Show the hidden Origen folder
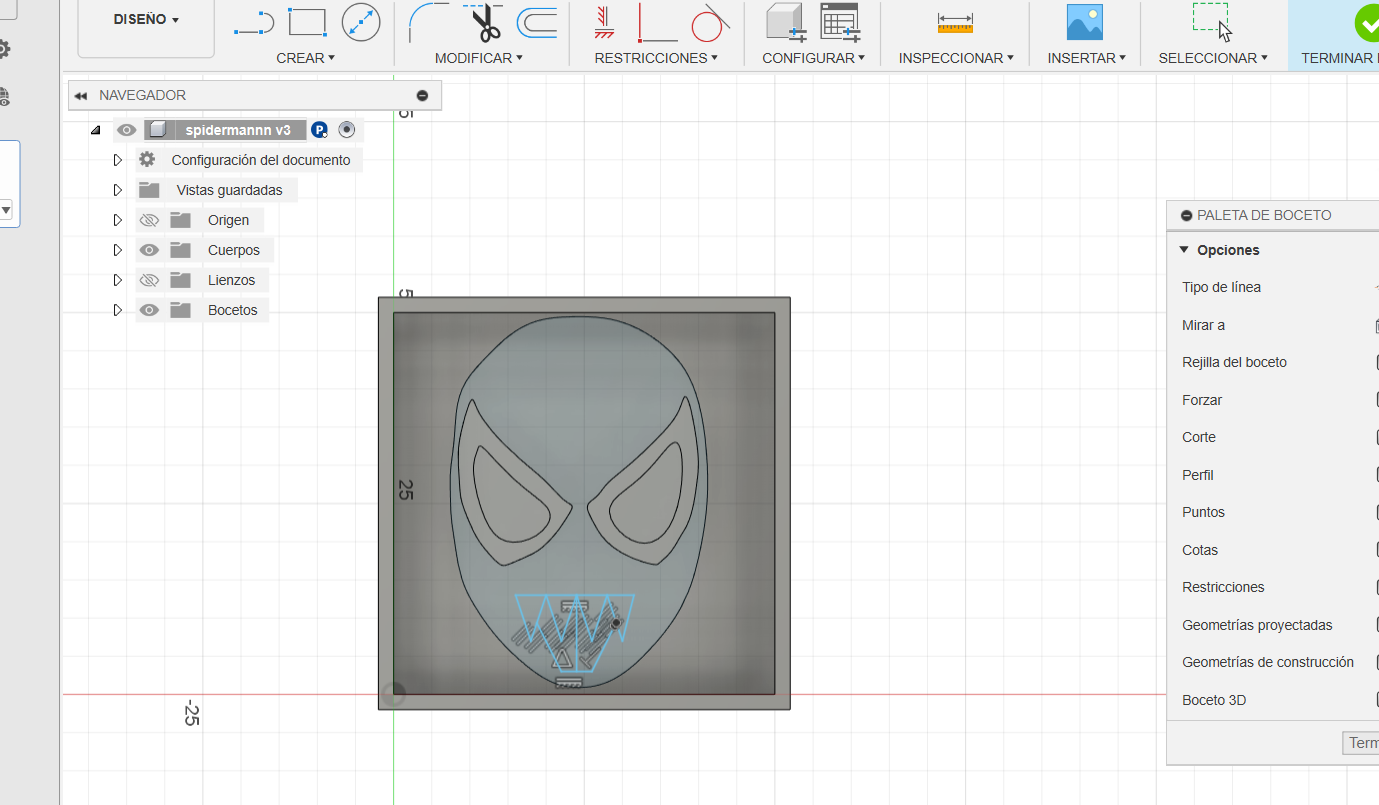Image resolution: width=1379 pixels, height=805 pixels. (x=149, y=220)
